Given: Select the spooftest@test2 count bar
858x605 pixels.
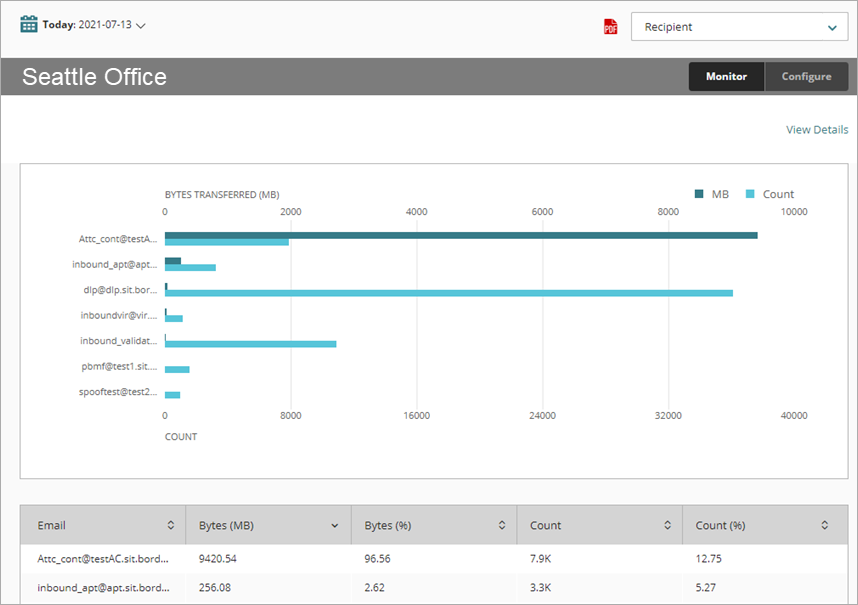Looking at the screenshot, I should [x=172, y=395].
